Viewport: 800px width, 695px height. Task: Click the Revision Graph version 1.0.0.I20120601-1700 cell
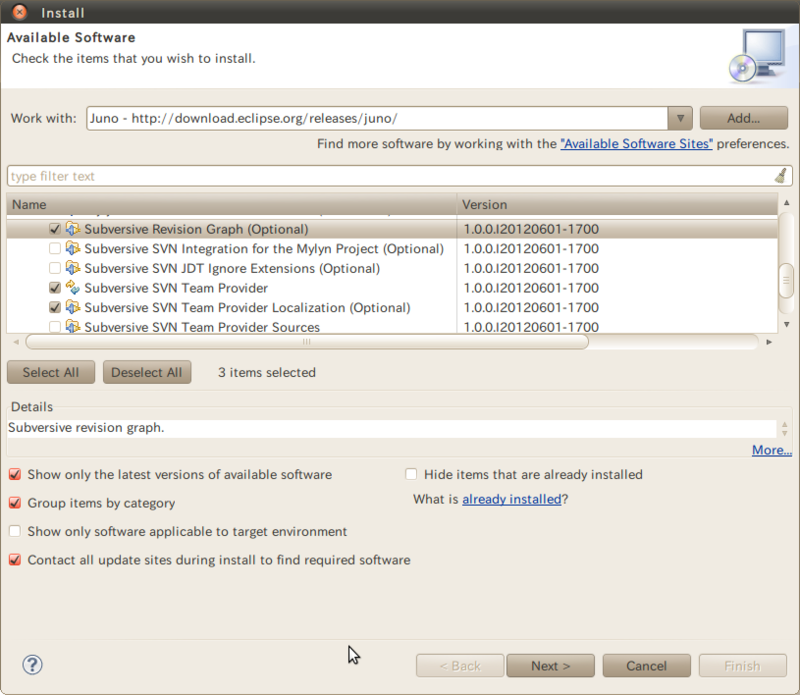tap(531, 229)
